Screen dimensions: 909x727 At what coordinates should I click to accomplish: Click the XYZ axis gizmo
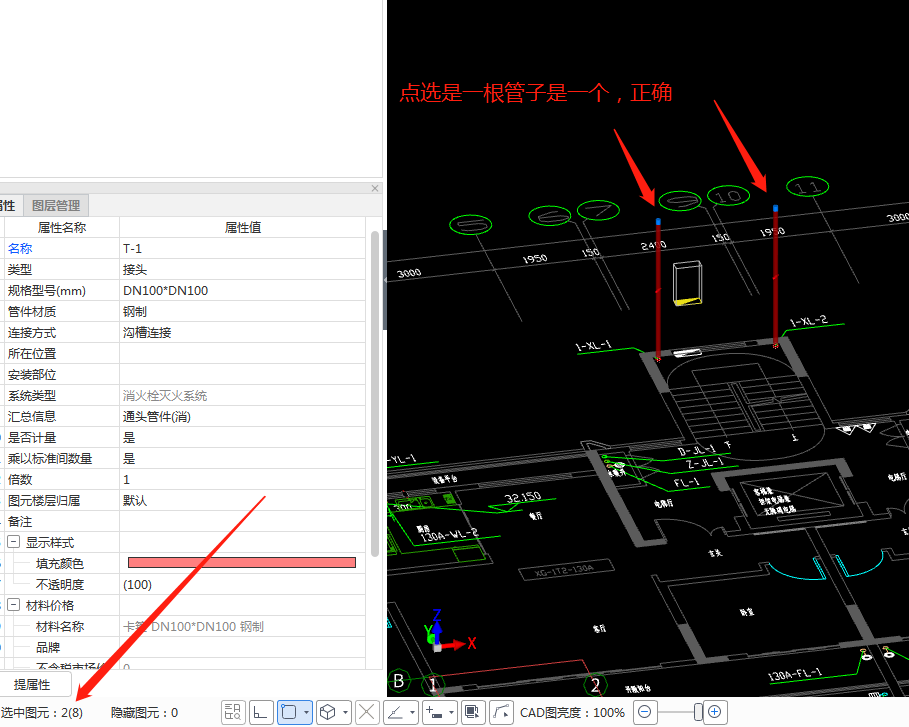449,631
